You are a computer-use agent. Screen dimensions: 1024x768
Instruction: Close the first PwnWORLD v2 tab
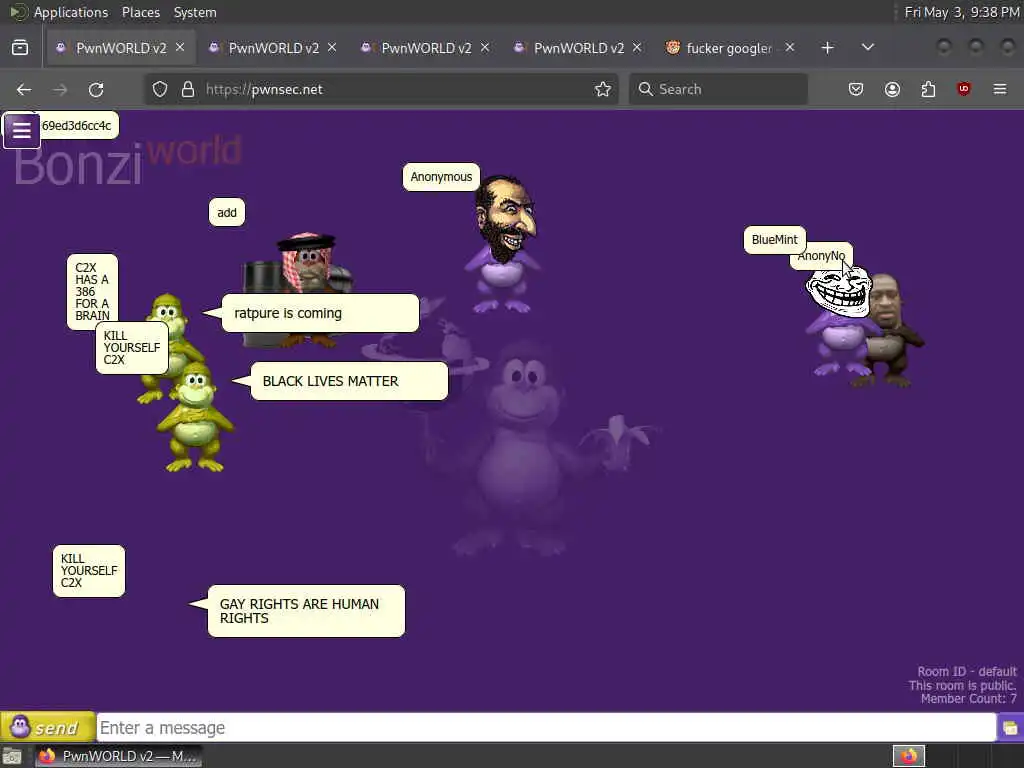click(180, 47)
